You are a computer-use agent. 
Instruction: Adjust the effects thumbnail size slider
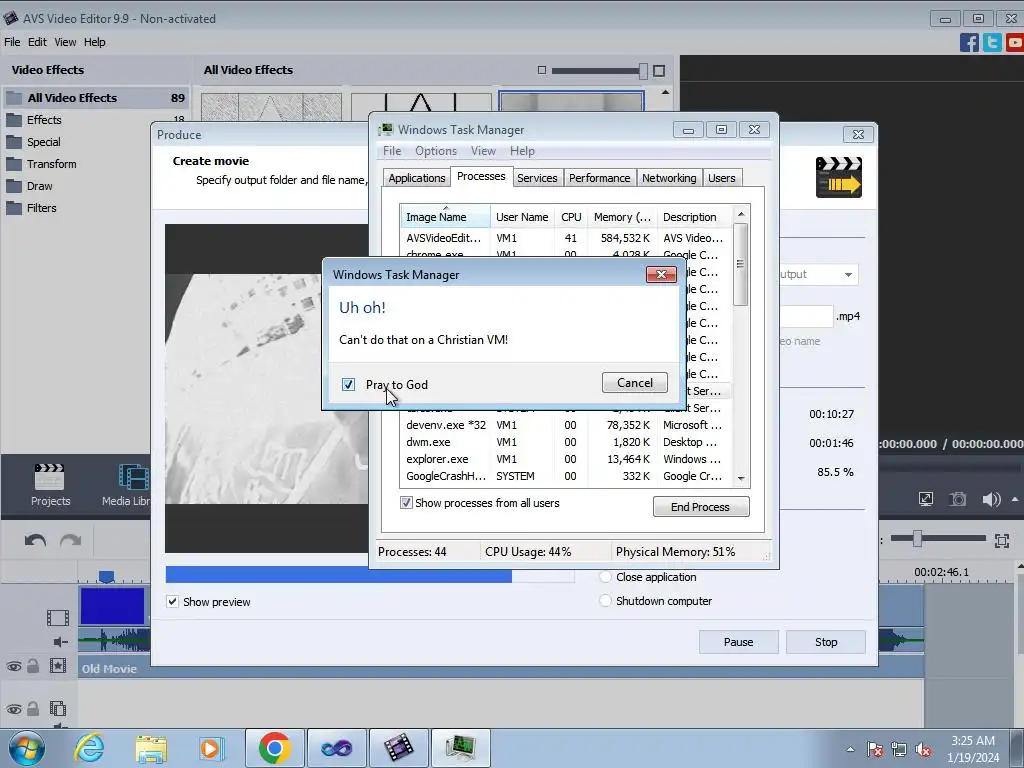[643, 71]
